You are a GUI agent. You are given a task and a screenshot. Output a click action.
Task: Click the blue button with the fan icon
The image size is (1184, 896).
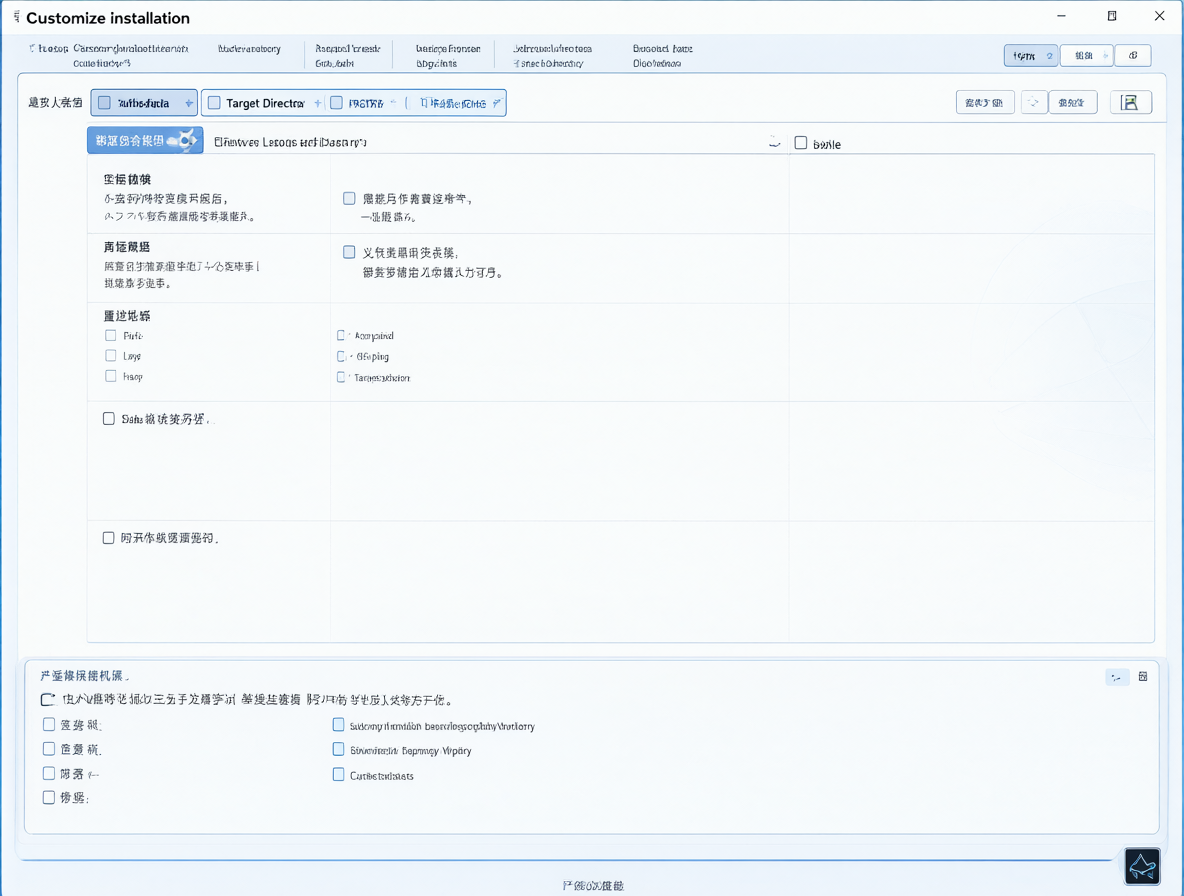pyautogui.click(x=145, y=140)
